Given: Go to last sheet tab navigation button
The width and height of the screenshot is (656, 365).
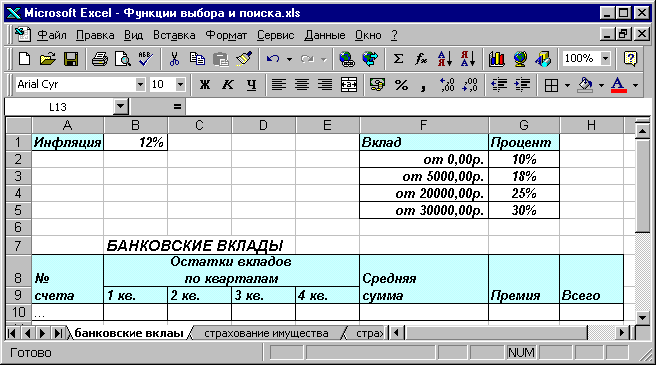Looking at the screenshot, I should pyautogui.click(x=58, y=333).
